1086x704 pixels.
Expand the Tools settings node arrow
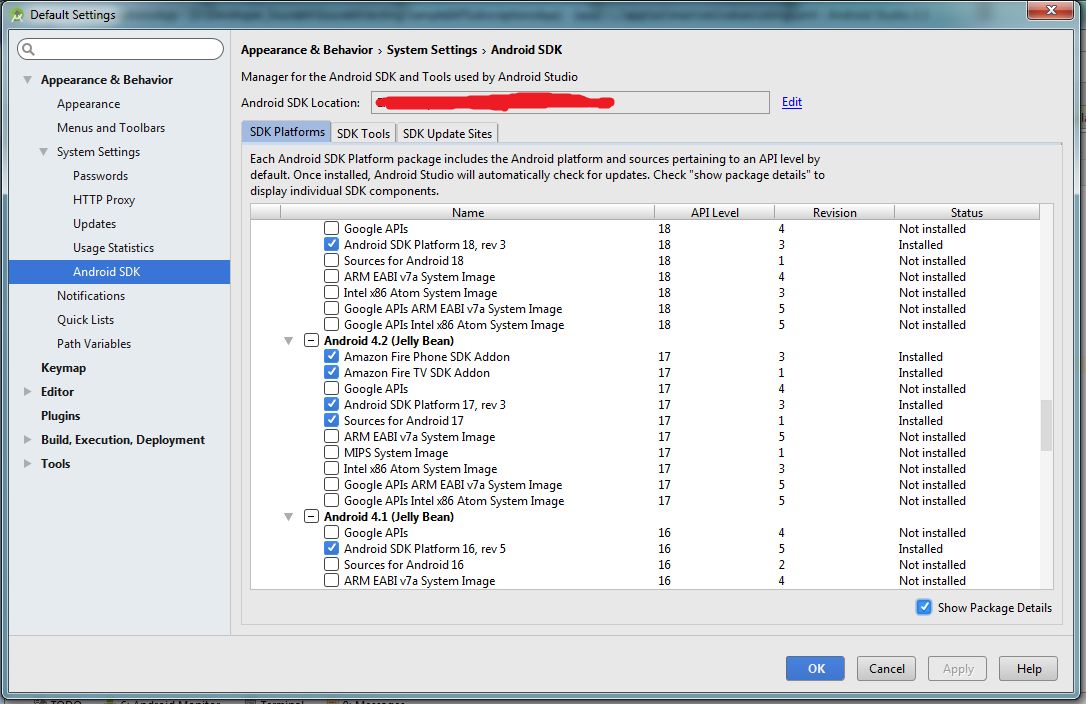pyautogui.click(x=28, y=464)
